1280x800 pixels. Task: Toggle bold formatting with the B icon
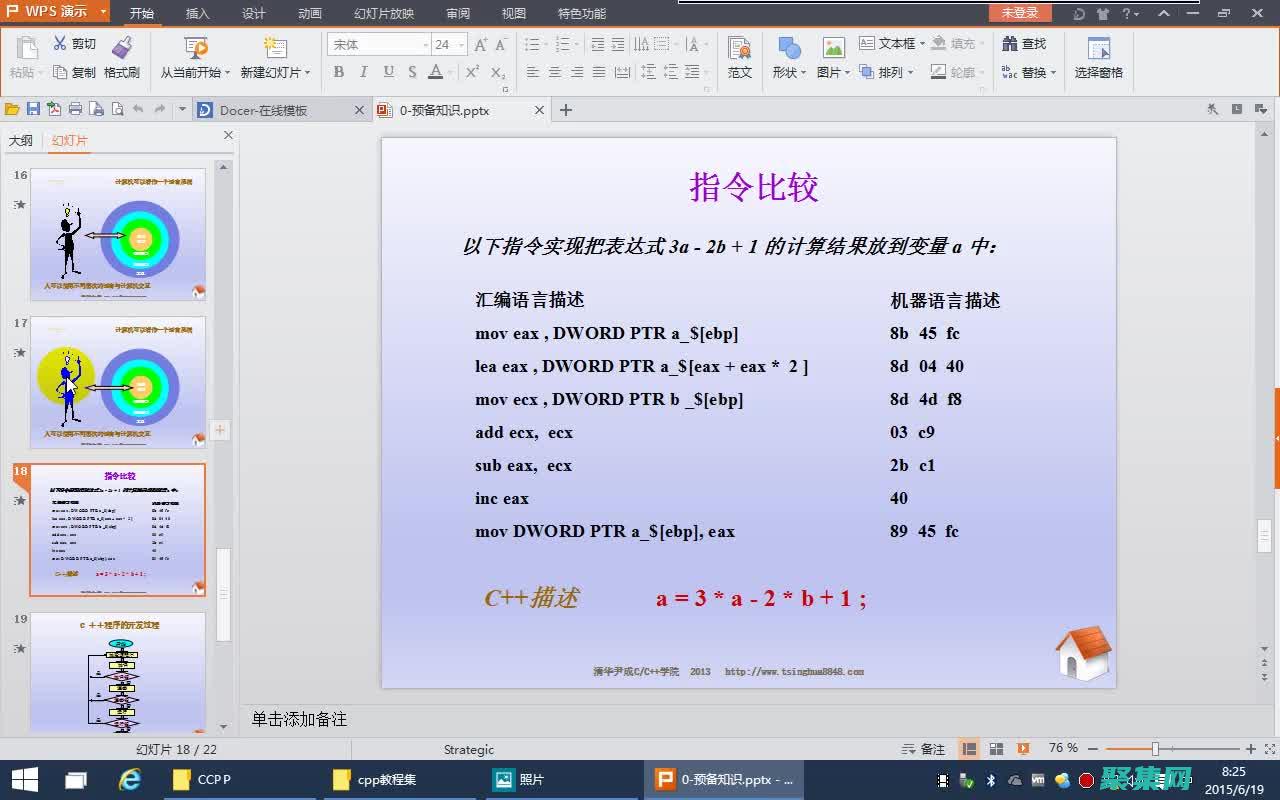[x=338, y=72]
